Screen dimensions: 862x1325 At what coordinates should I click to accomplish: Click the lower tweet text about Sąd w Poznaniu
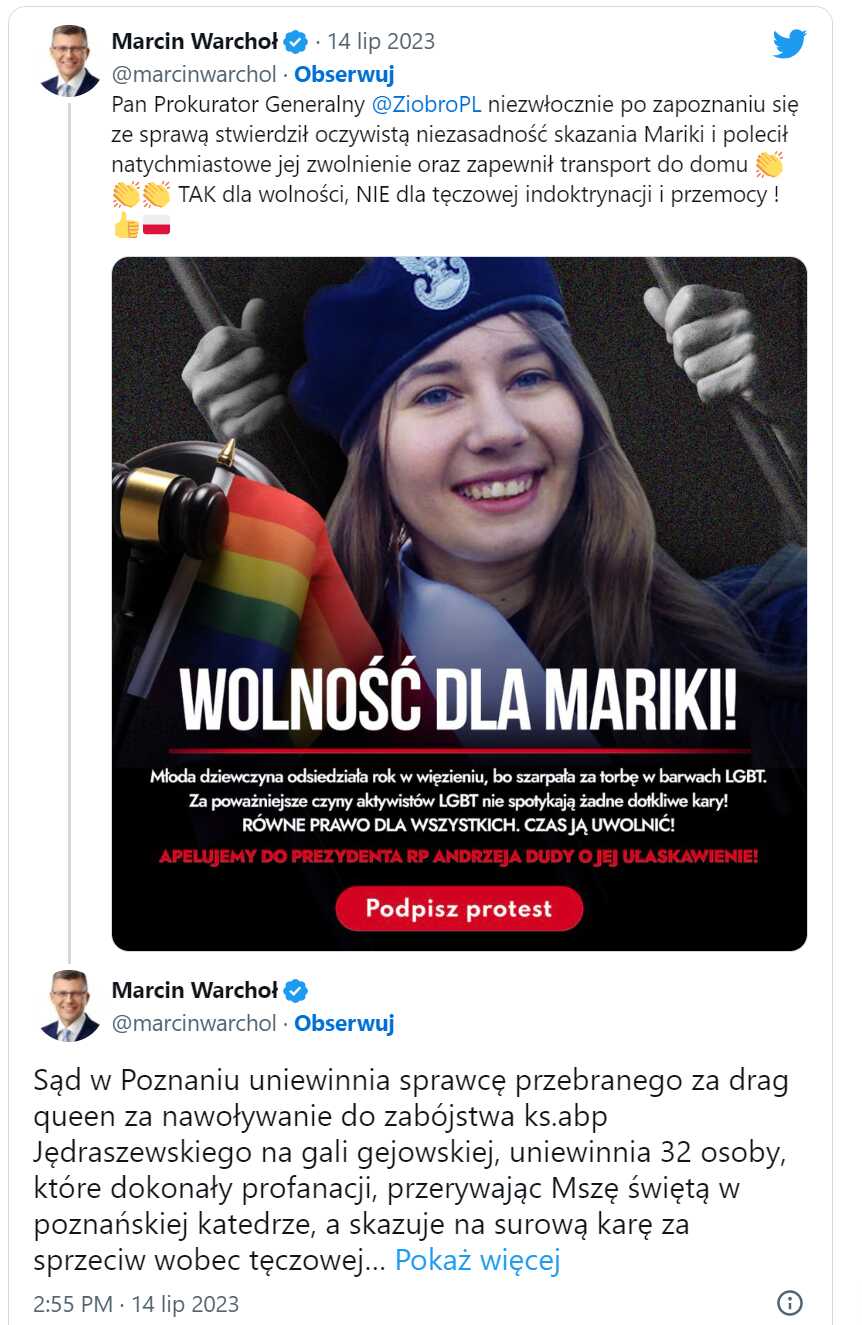[410, 1171]
